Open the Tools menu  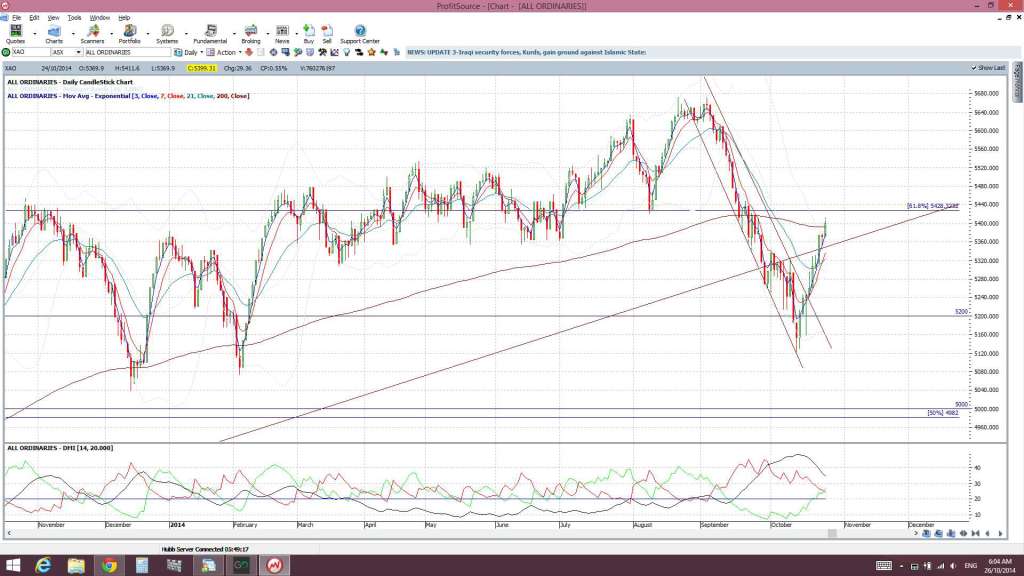74,18
